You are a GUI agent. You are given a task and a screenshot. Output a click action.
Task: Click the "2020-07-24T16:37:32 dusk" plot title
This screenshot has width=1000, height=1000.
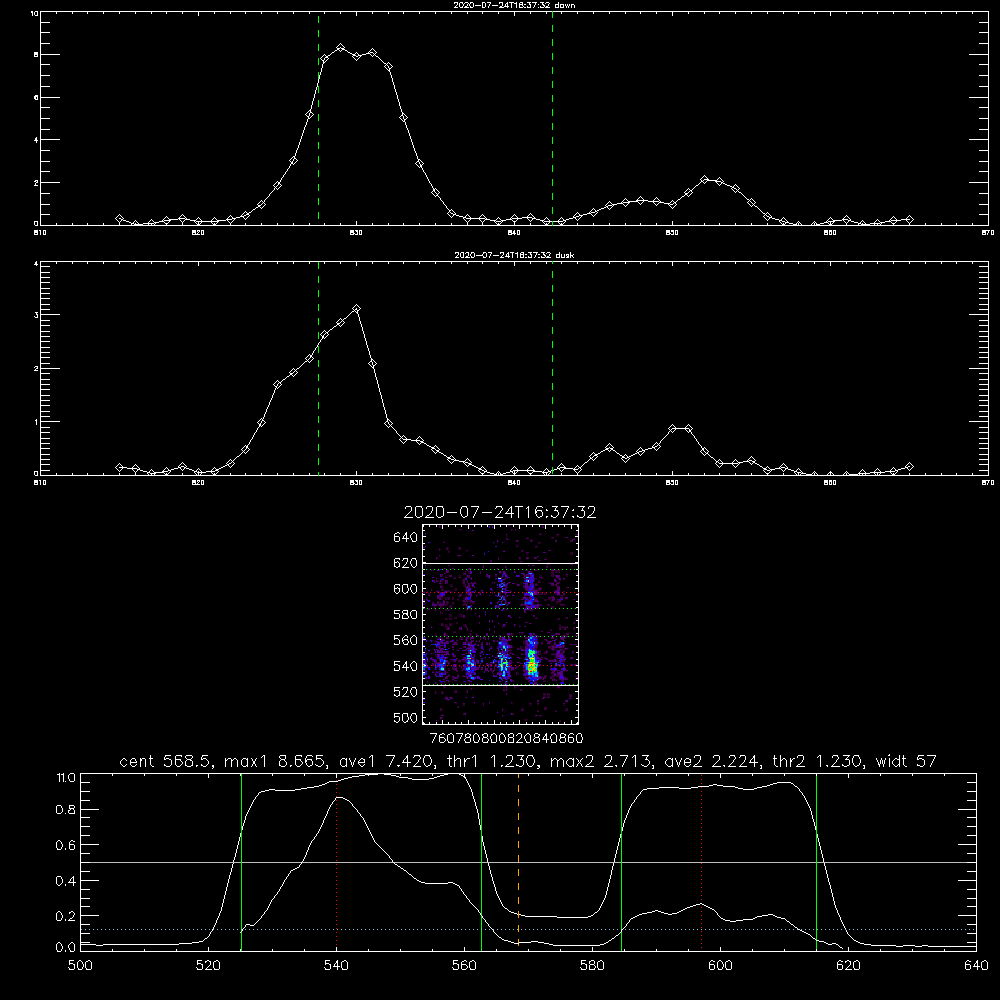click(514, 254)
